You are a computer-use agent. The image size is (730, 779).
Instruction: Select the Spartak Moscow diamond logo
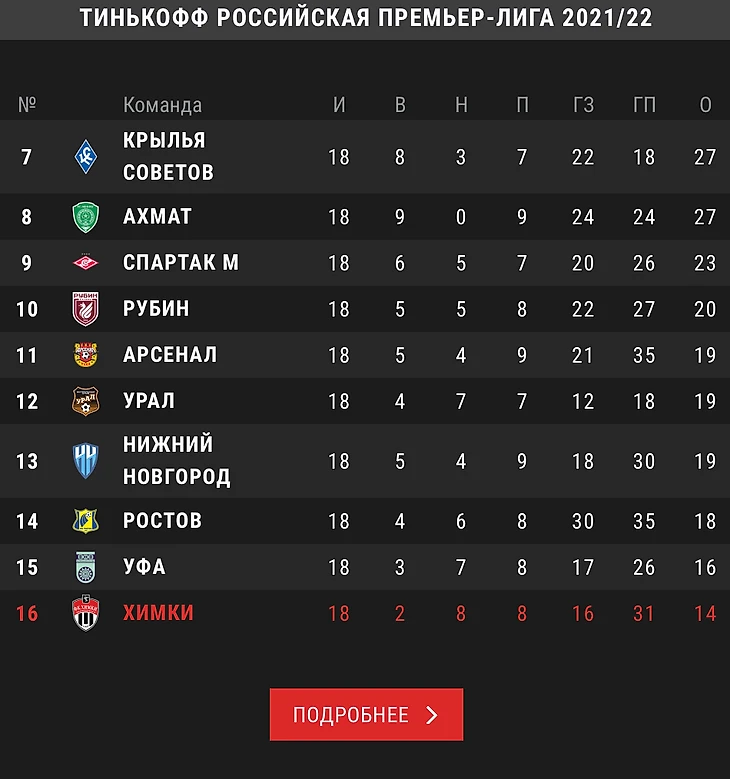pyautogui.click(x=85, y=262)
